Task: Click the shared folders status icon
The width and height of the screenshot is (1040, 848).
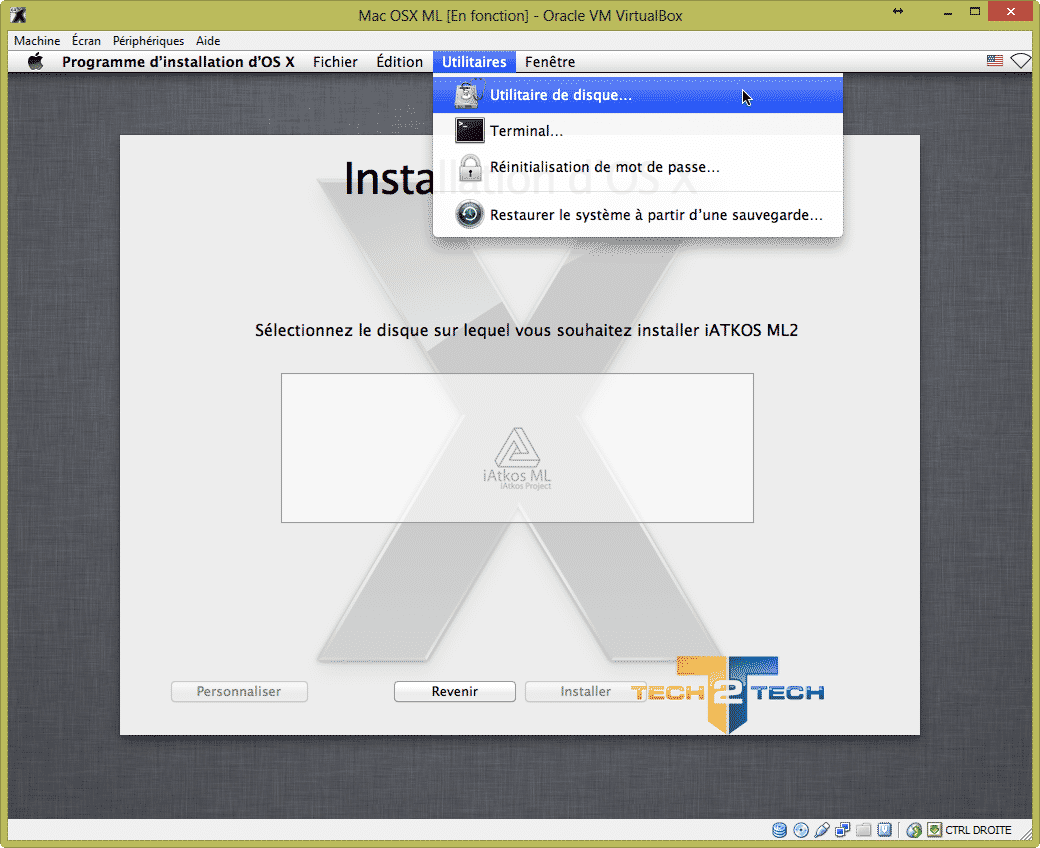Action: 864,830
